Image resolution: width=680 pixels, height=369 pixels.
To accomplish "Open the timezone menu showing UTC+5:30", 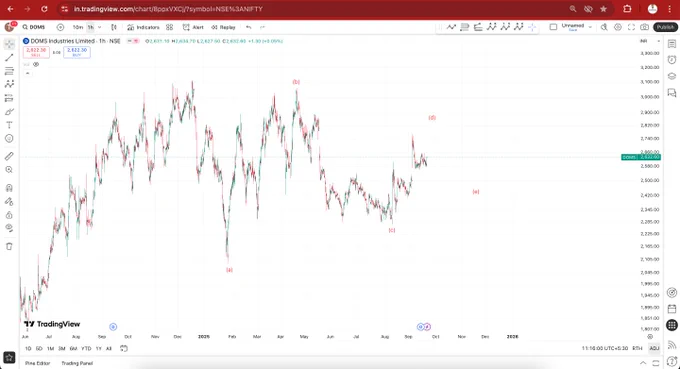I will click(605, 348).
